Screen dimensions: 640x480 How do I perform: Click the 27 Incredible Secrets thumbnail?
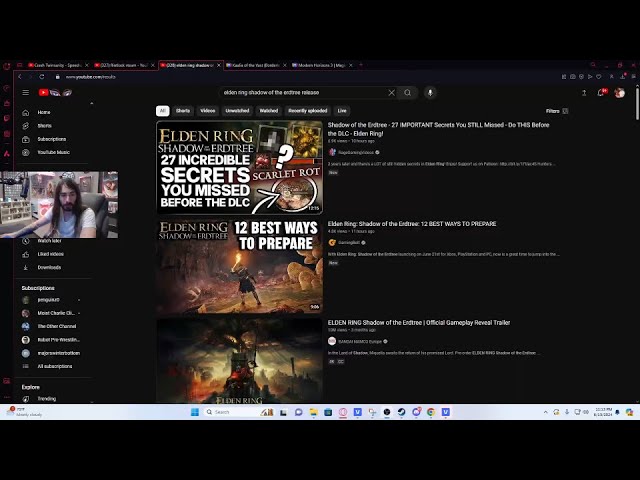coord(239,167)
